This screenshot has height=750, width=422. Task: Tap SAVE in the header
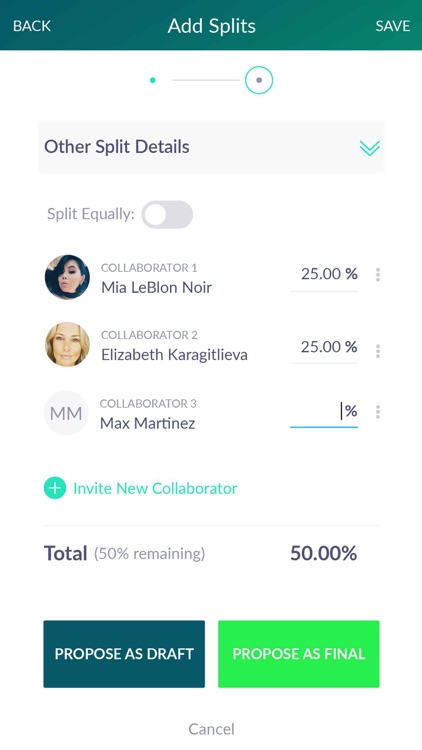click(x=392, y=26)
